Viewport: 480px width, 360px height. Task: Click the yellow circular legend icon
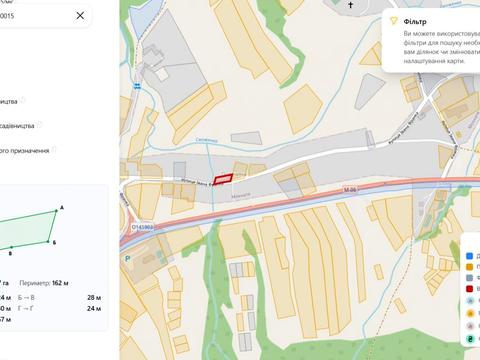[470, 313]
